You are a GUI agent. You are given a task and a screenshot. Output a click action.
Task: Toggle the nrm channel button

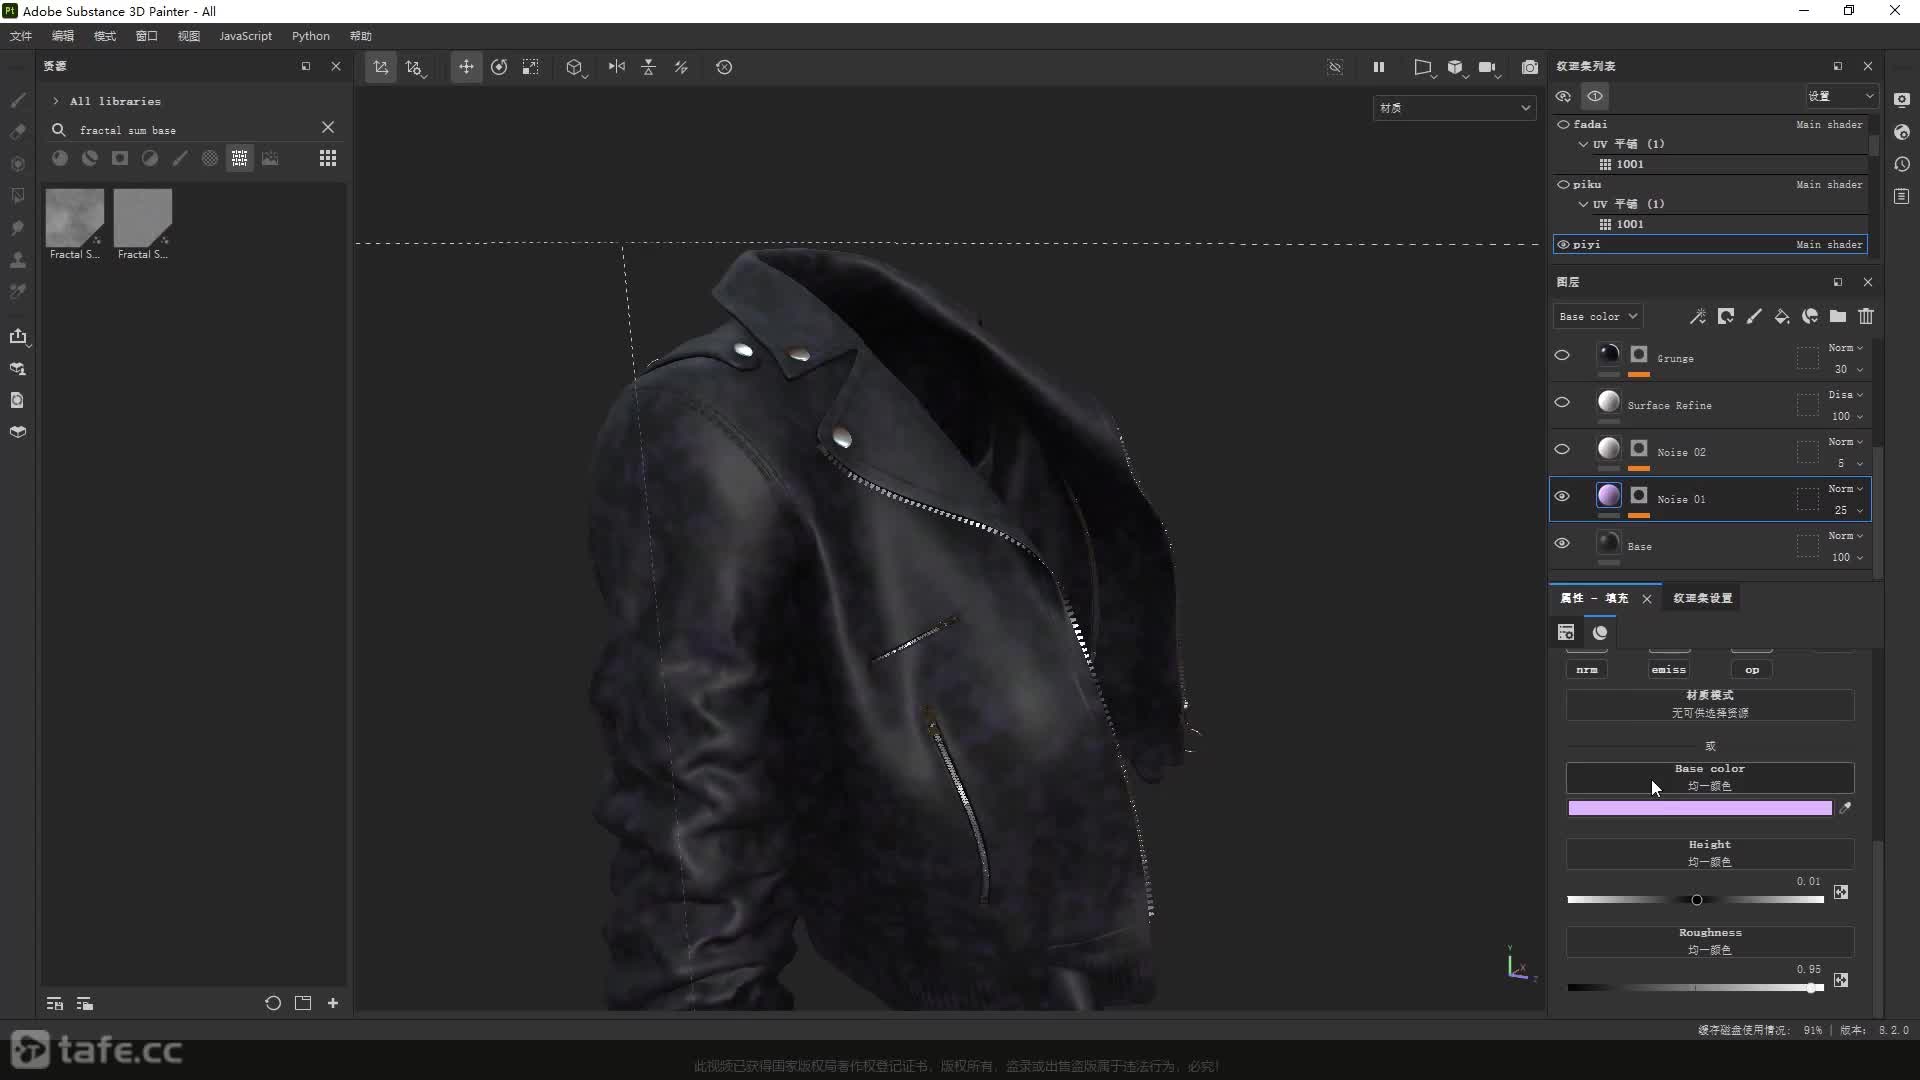tap(1587, 669)
